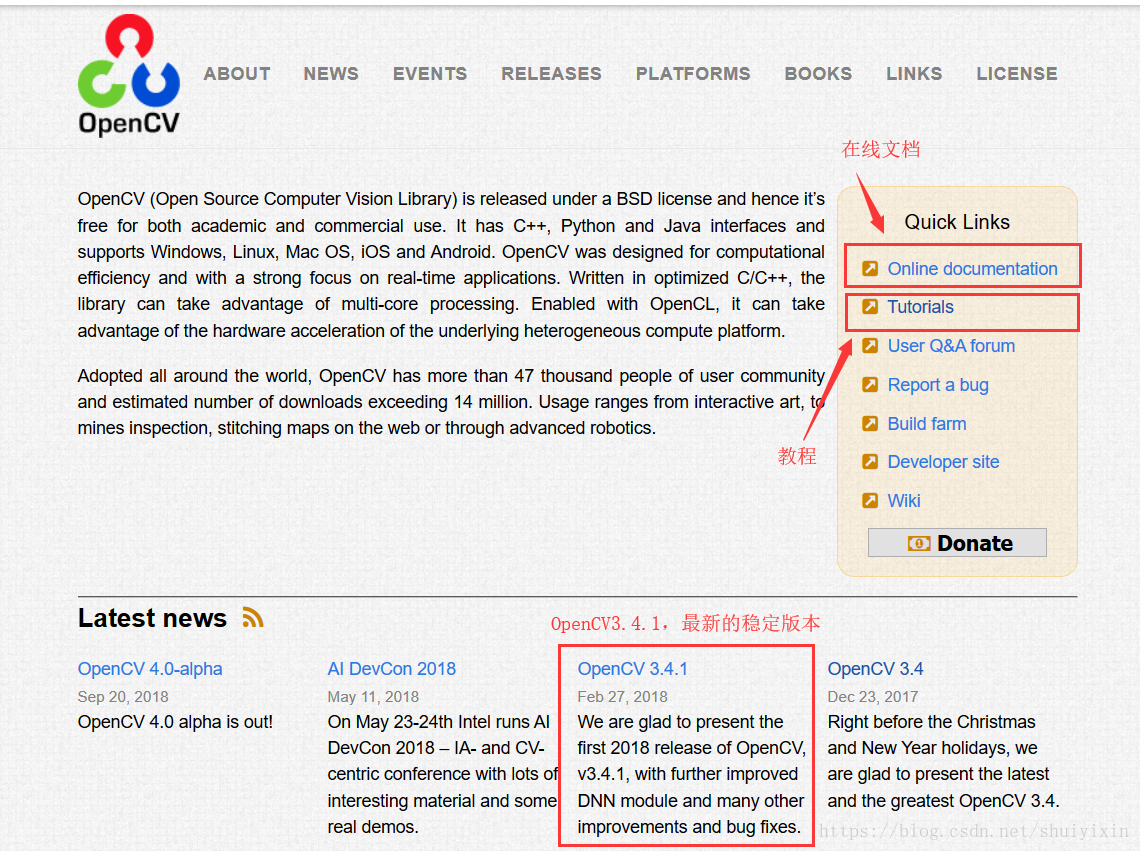1140x851 pixels.
Task: Click the arrow icon beside Online documentation
Action: tap(870, 268)
